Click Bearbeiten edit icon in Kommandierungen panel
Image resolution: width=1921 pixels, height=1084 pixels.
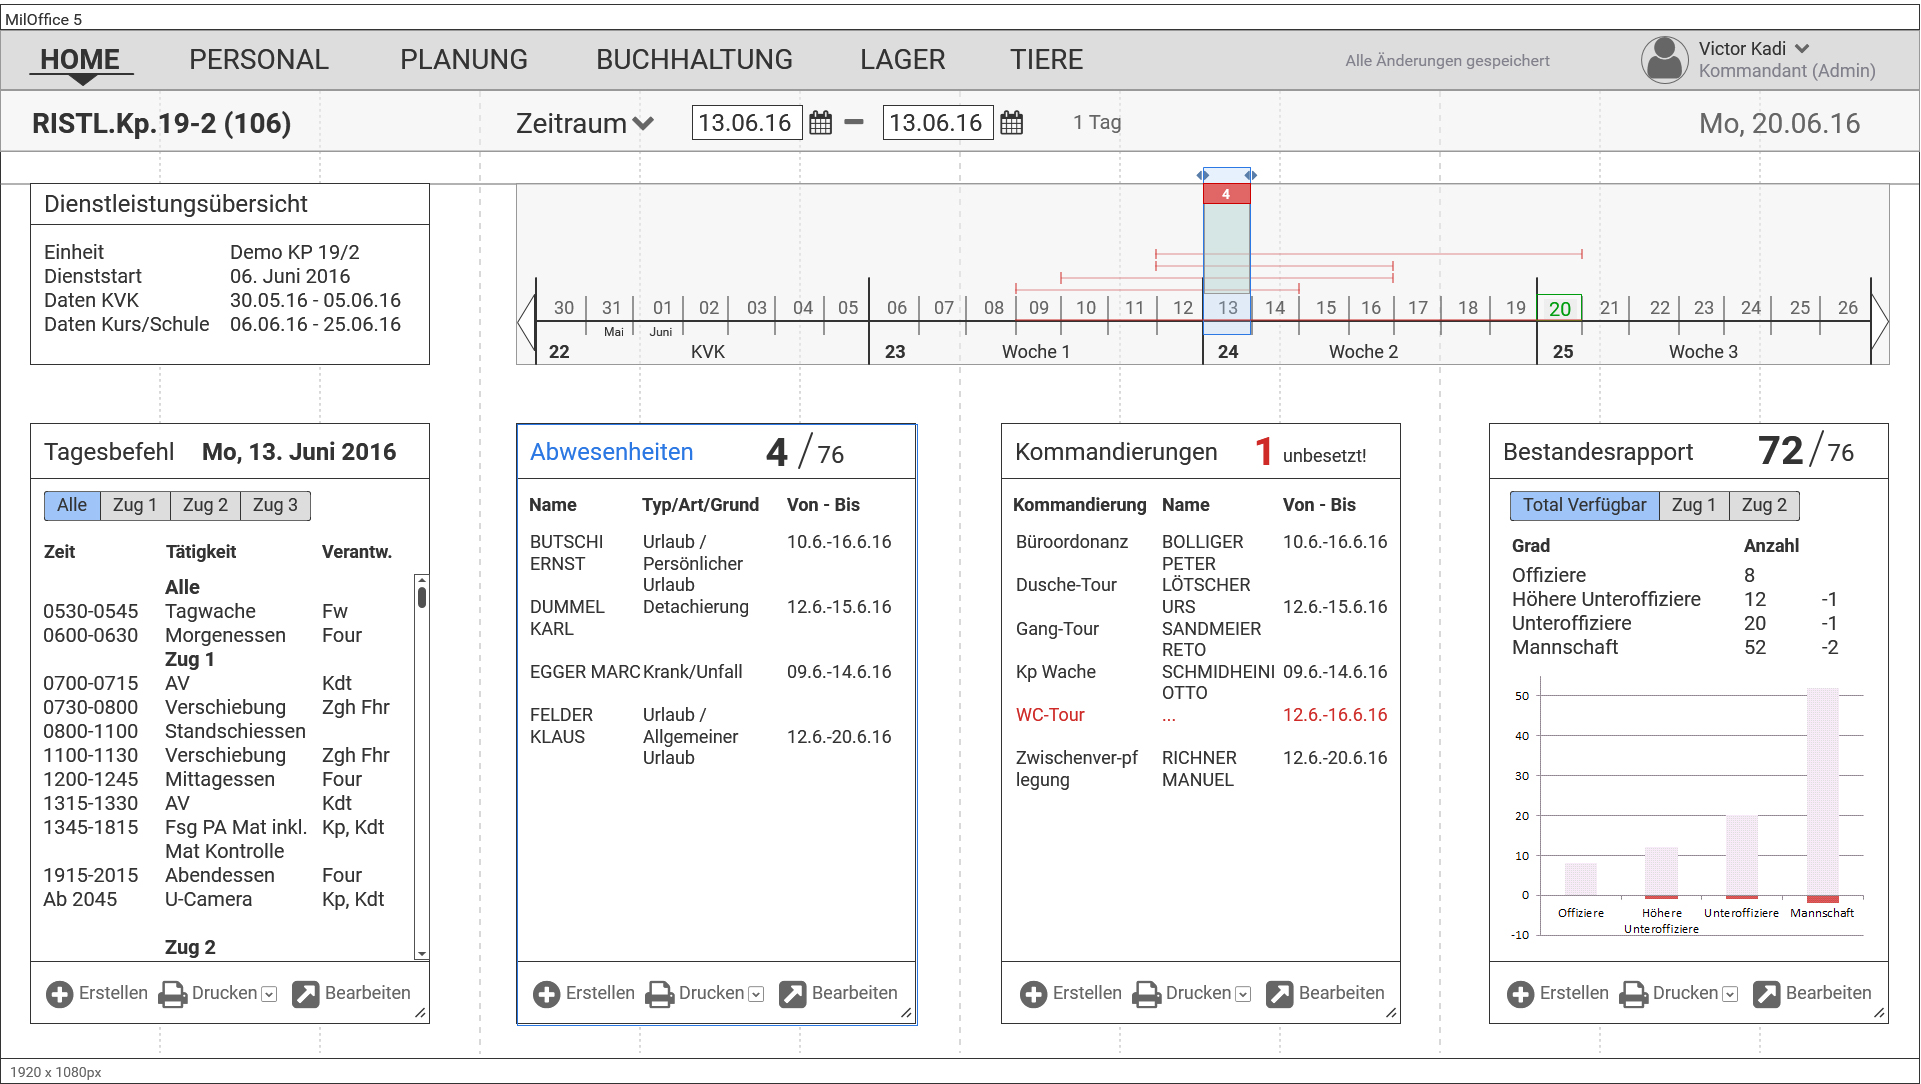pyautogui.click(x=1280, y=994)
